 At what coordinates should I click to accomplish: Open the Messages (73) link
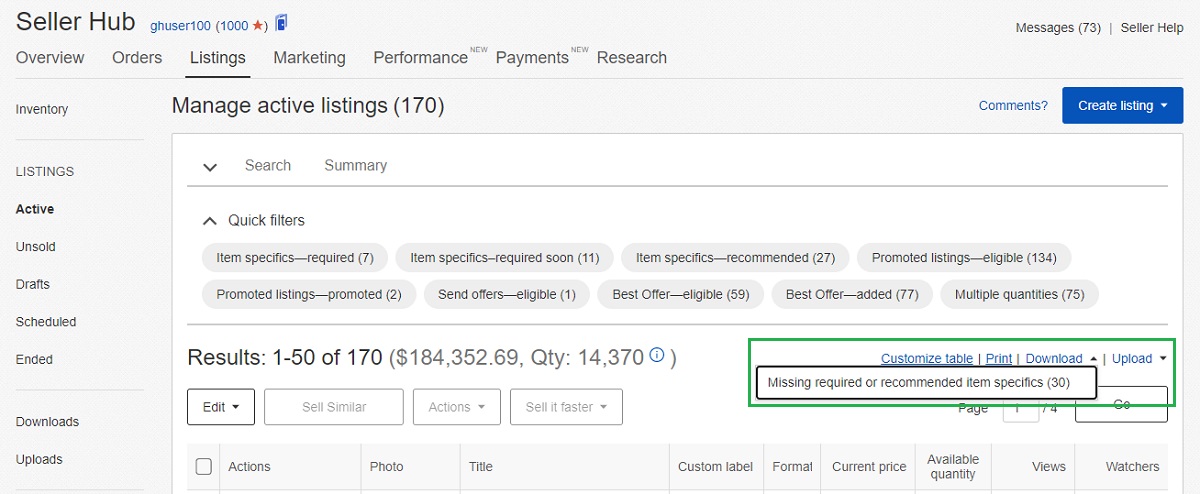pos(1058,28)
